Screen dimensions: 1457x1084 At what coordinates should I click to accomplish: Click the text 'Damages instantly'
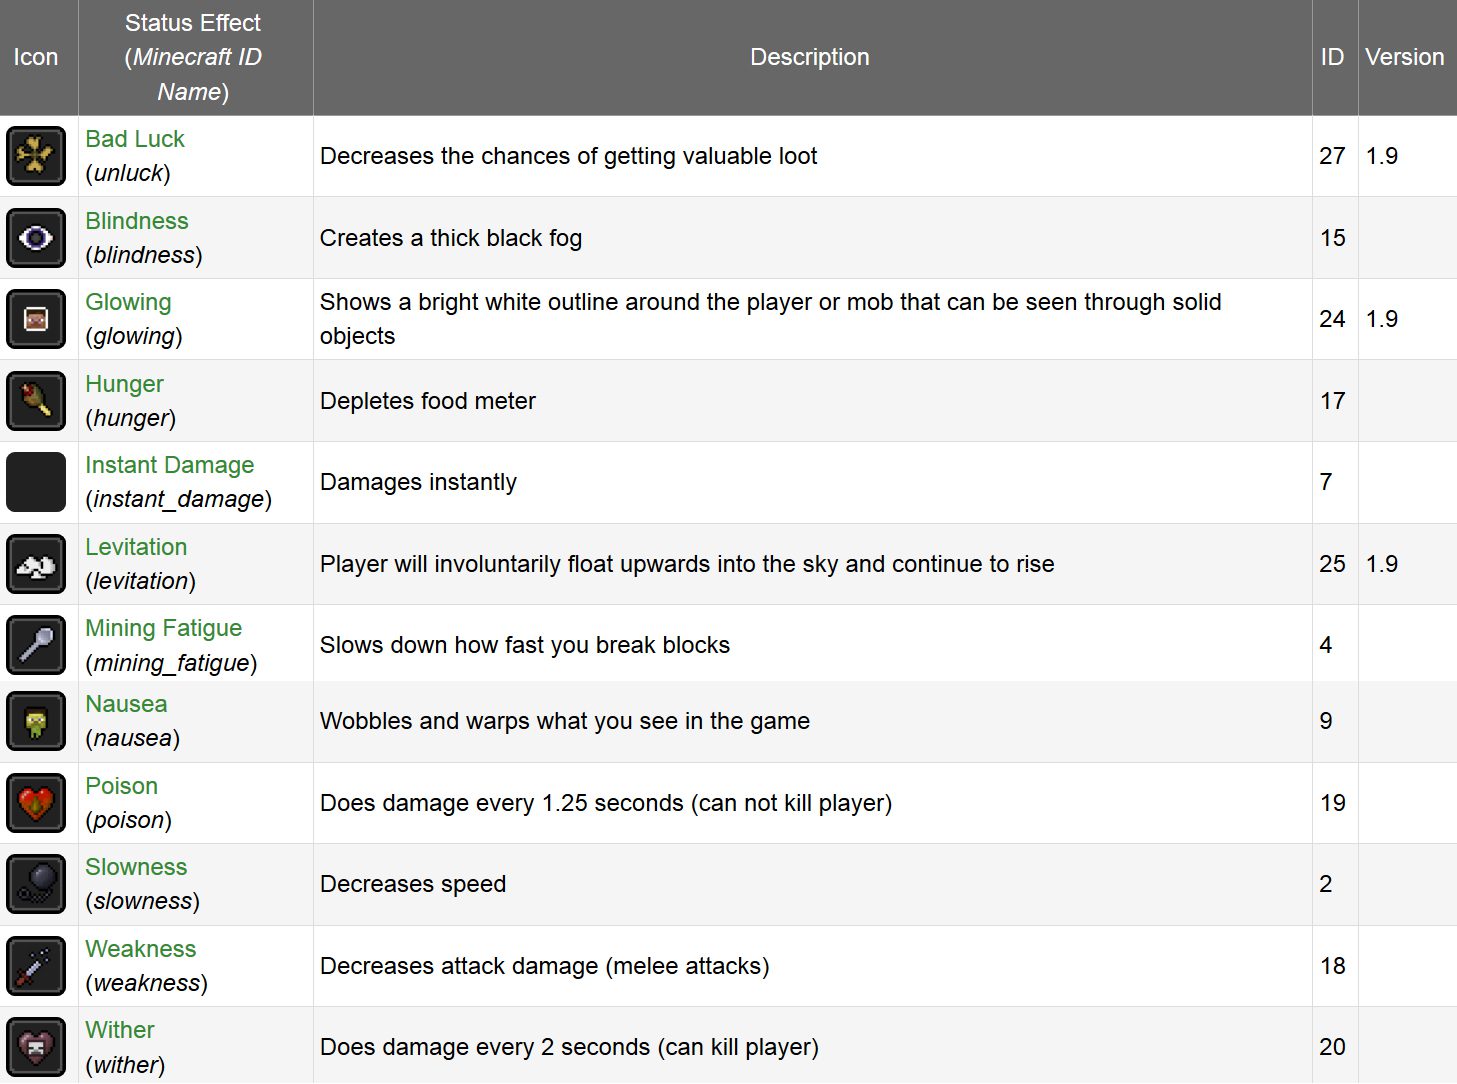pyautogui.click(x=418, y=482)
